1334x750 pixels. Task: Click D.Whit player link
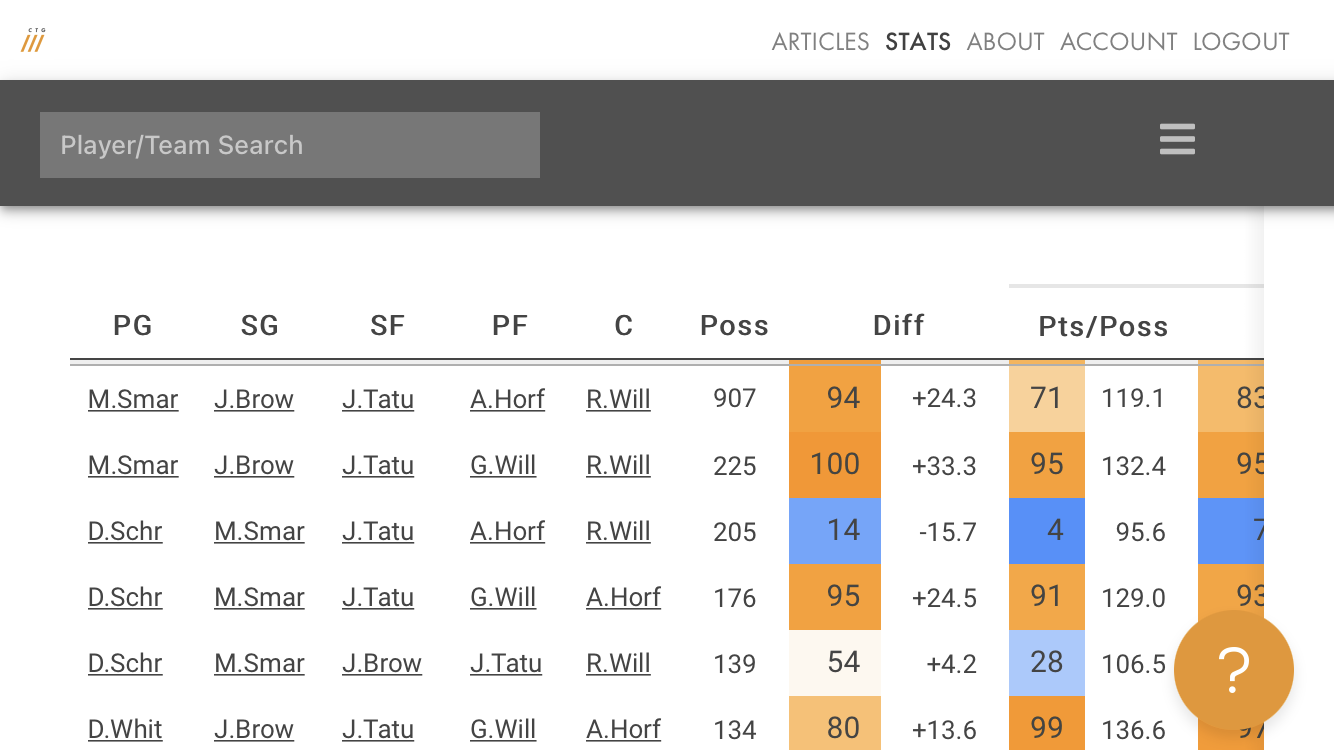pyautogui.click(x=125, y=729)
